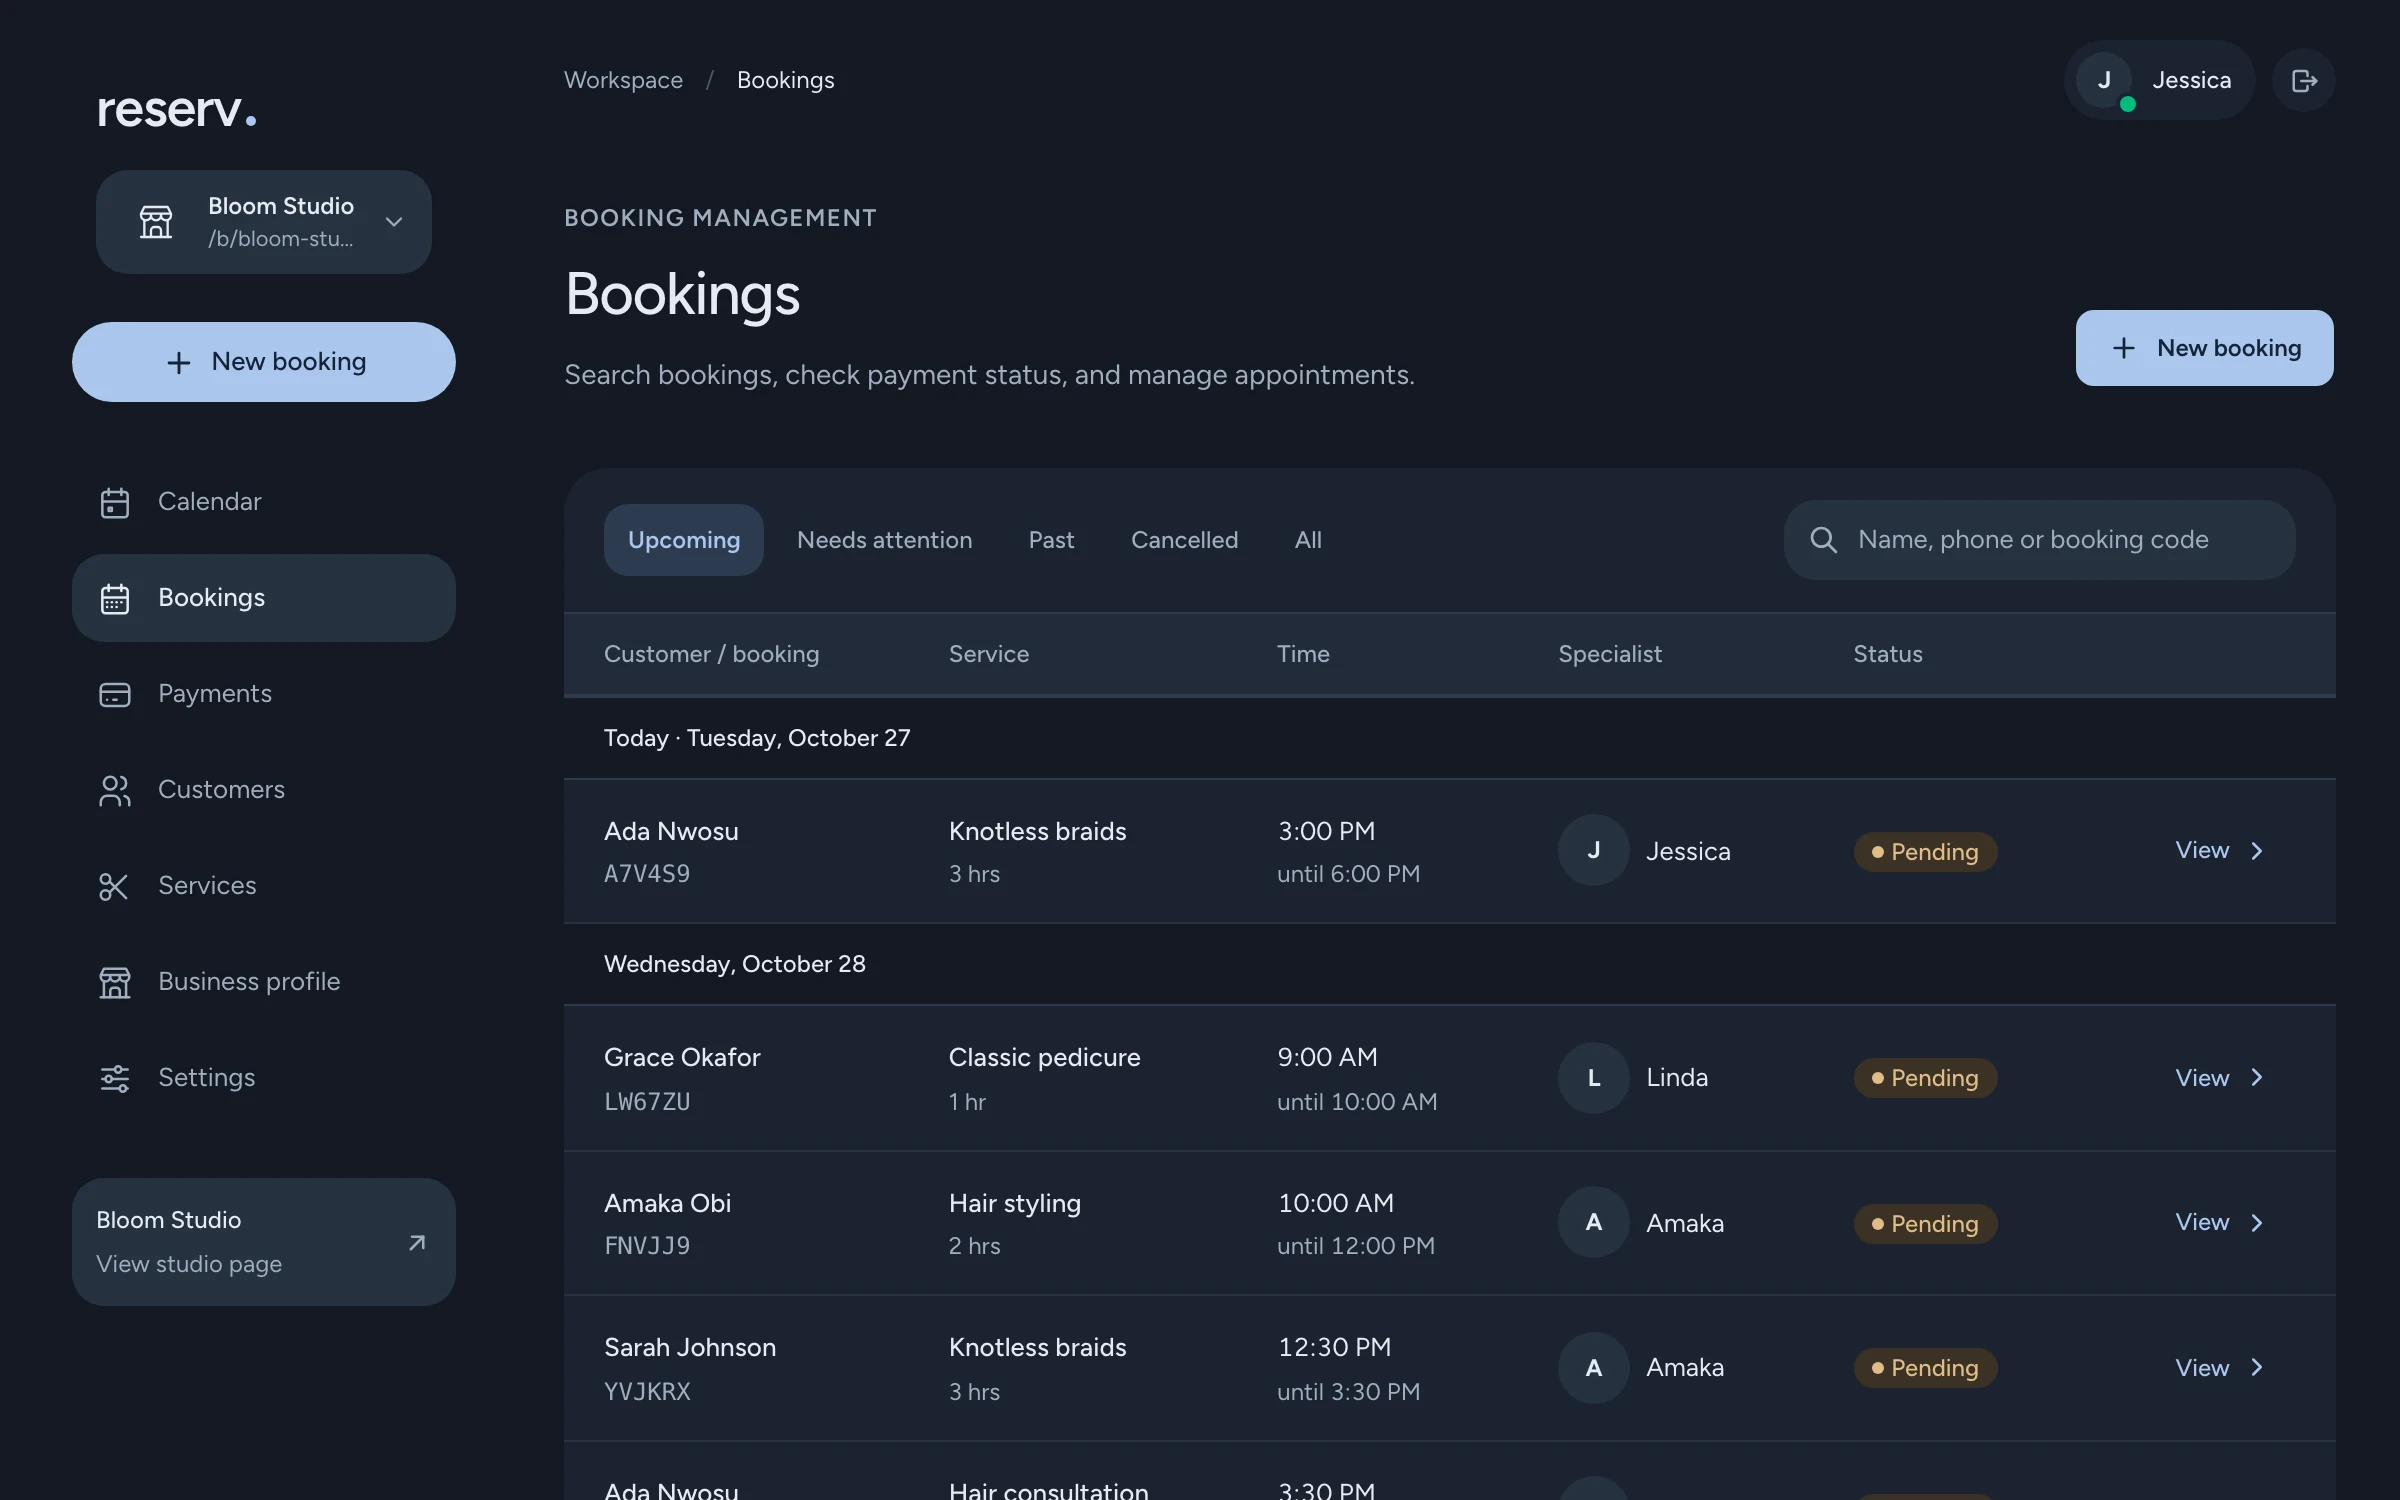Open Calendar from the sidebar
Screen dimensions: 2400x1500
[x=264, y=502]
